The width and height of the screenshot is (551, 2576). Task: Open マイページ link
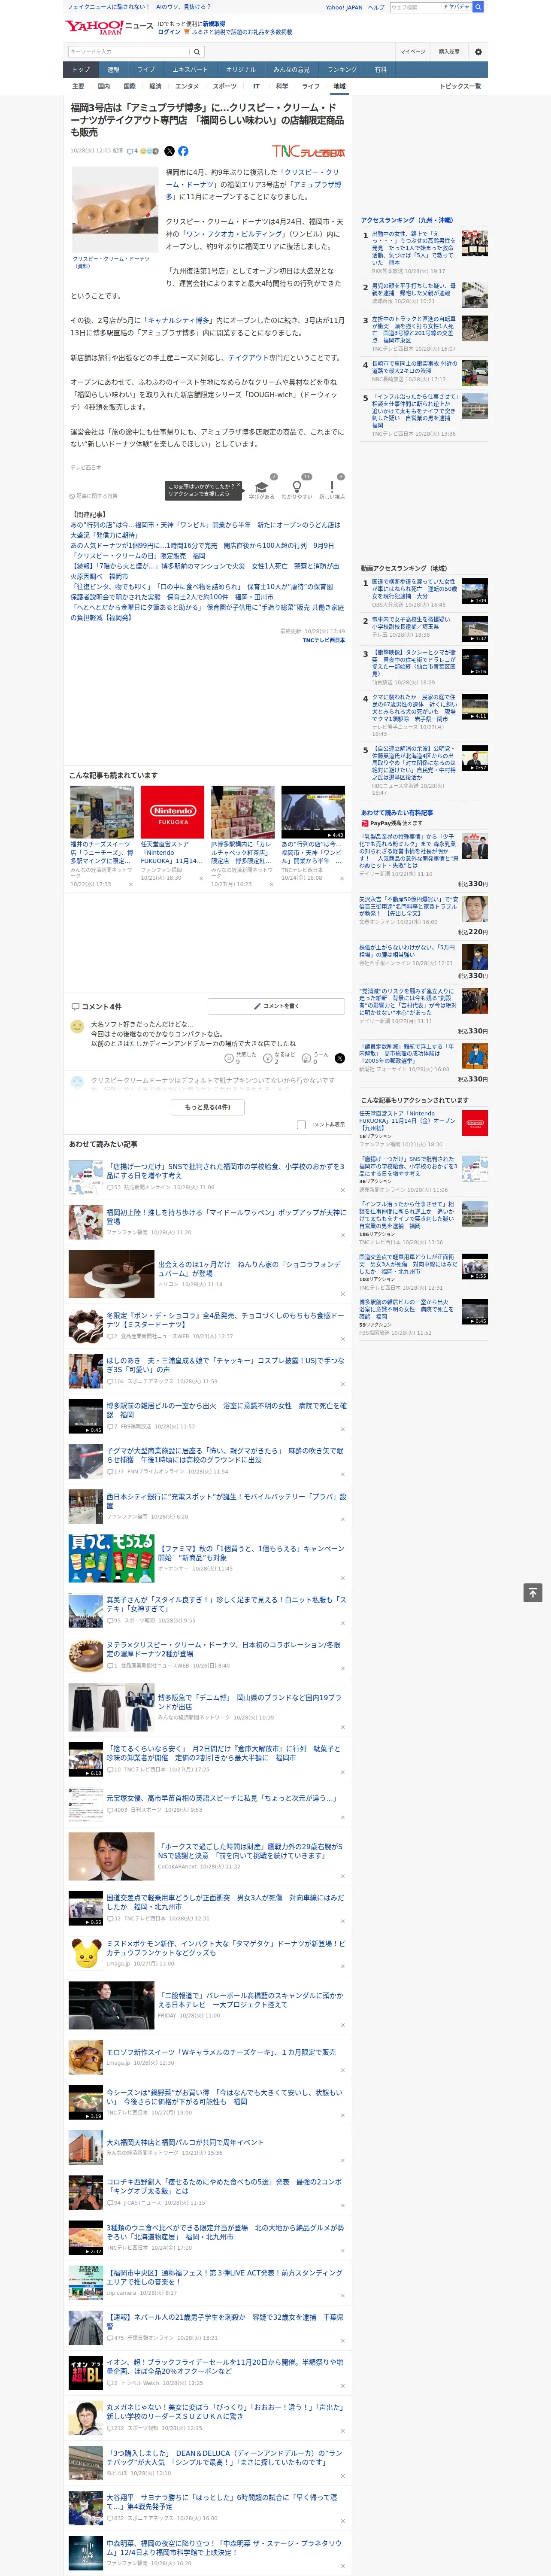pyautogui.click(x=412, y=52)
